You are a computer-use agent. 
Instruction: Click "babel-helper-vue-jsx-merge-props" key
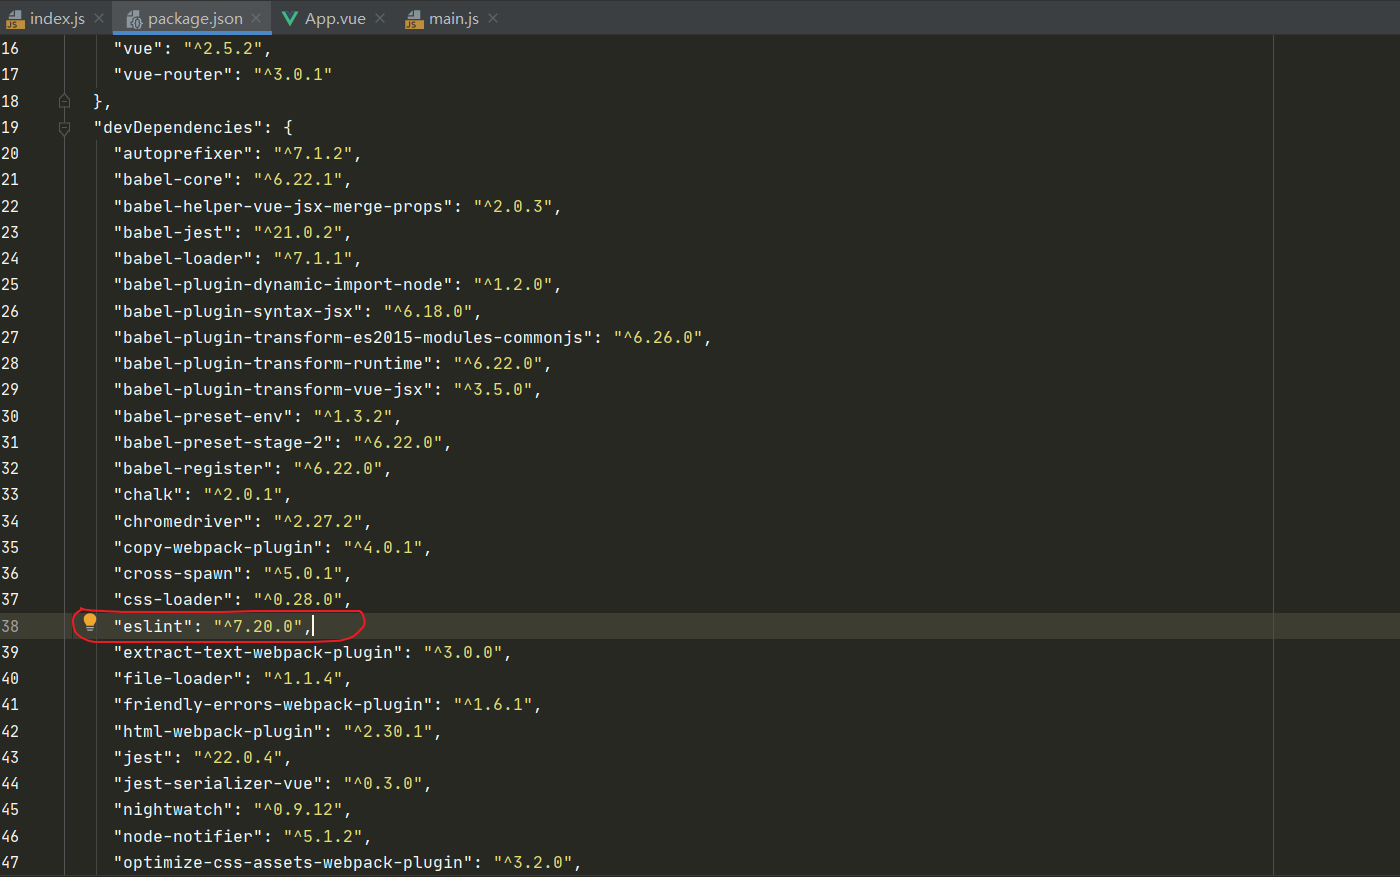[x=283, y=206]
